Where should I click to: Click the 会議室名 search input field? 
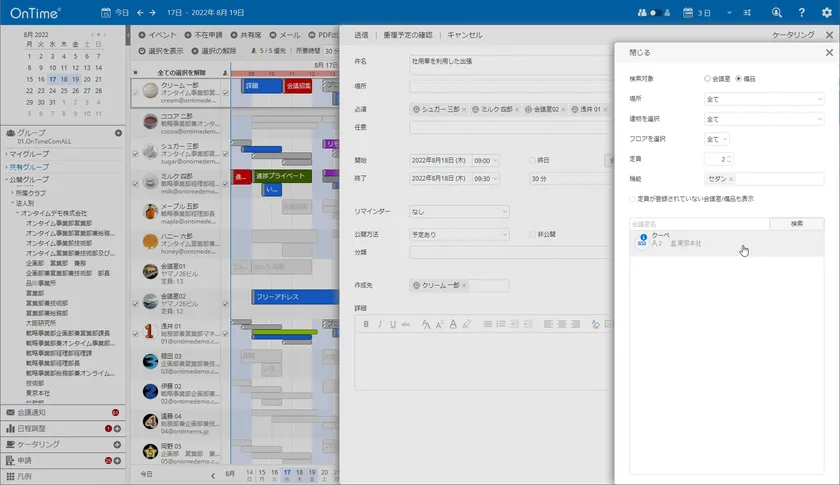click(693, 224)
